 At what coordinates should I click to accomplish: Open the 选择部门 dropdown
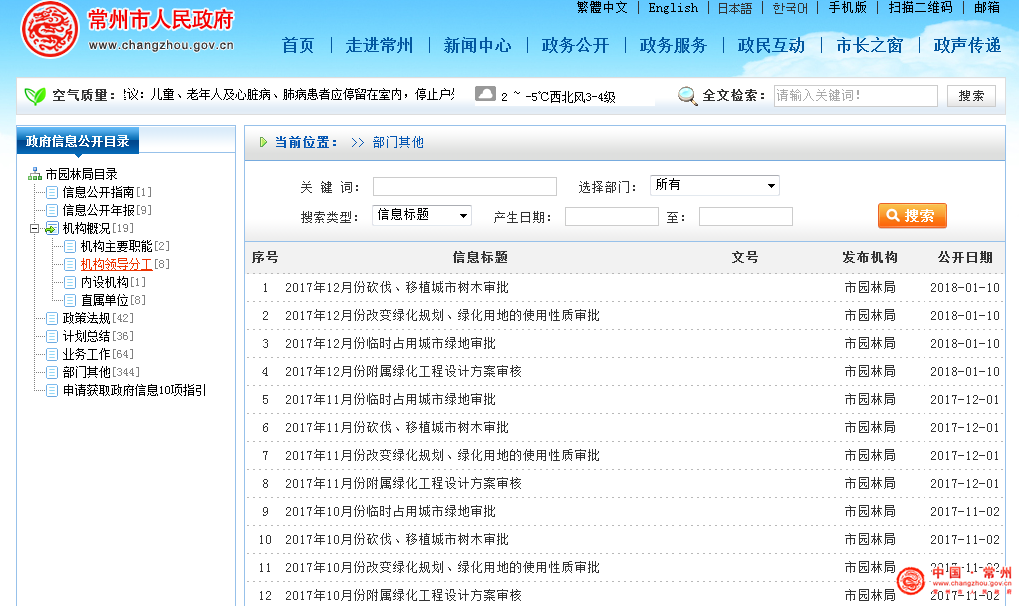click(714, 186)
